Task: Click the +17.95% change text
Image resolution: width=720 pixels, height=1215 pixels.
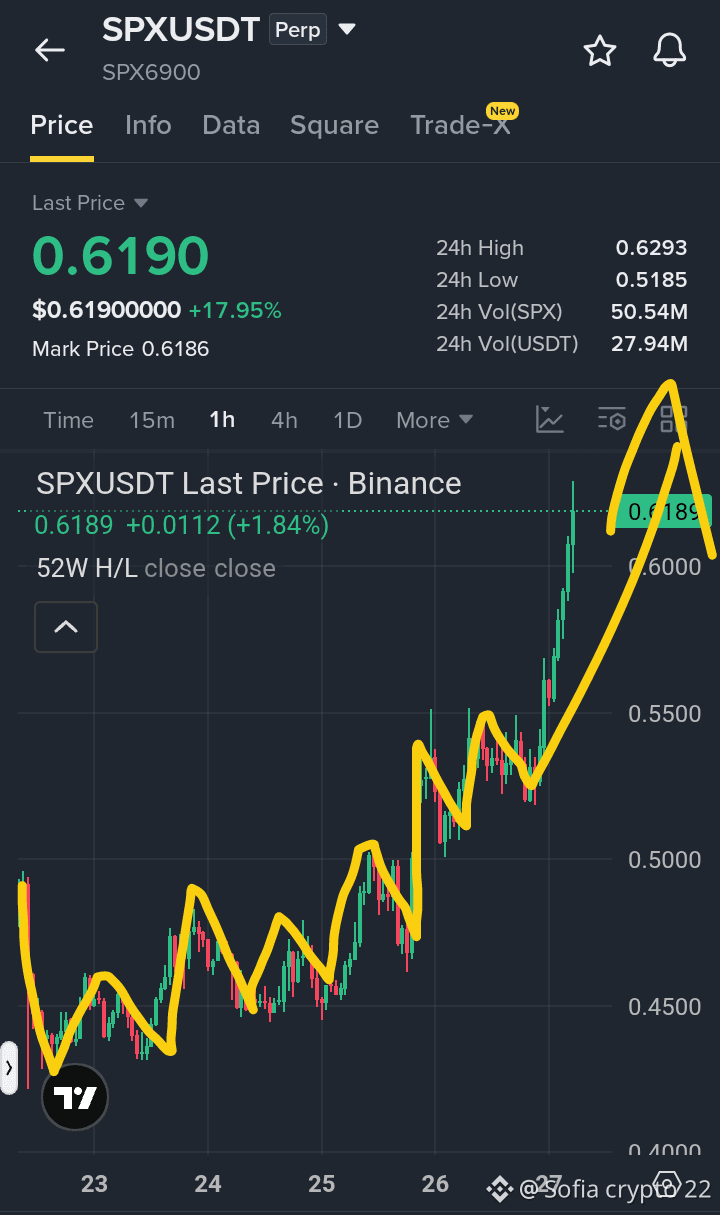Action: coord(235,310)
